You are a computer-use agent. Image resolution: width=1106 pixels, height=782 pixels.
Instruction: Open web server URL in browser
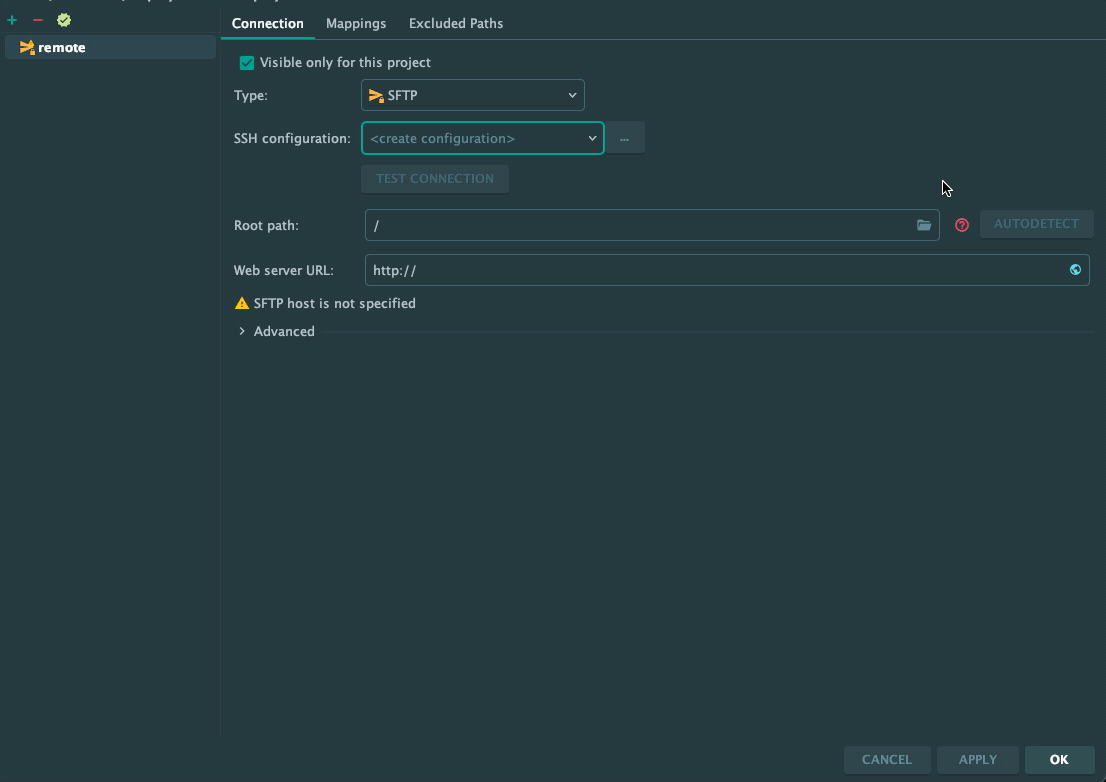click(1075, 269)
